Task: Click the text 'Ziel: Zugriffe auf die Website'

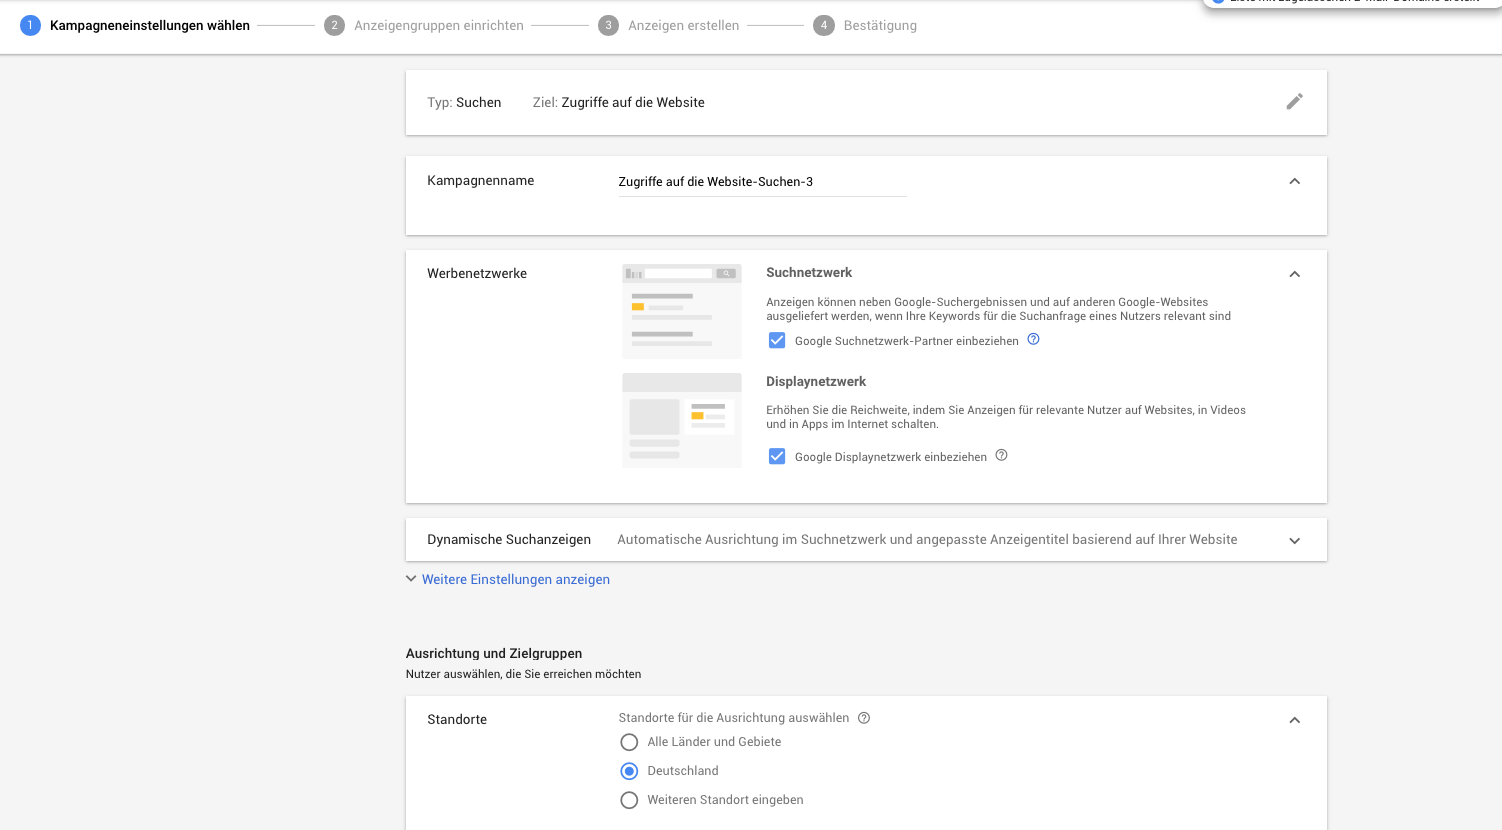Action: tap(619, 102)
